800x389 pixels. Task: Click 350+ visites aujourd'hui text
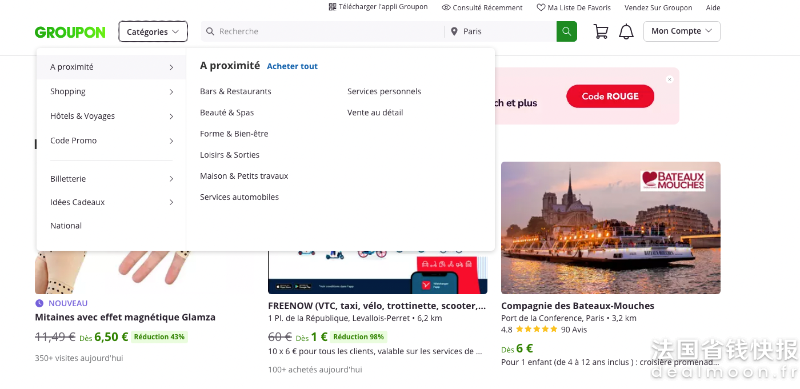click(x=79, y=358)
